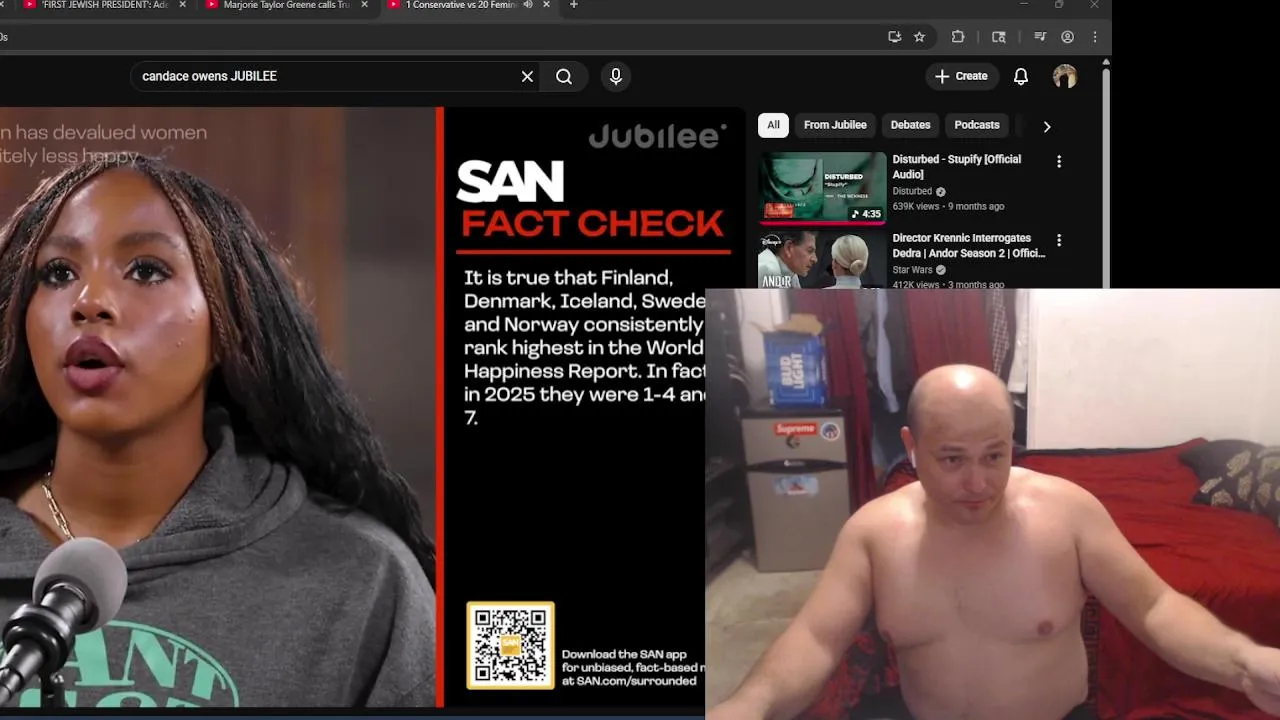Screen dimensions: 1280x720
Task: Click the Create button
Action: (961, 76)
